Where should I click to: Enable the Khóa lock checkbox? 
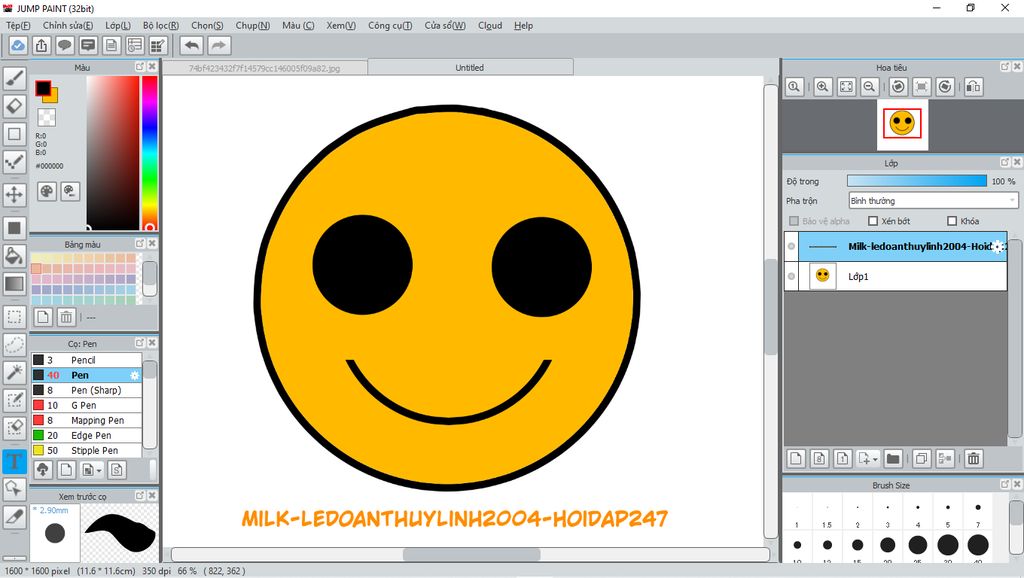[952, 221]
